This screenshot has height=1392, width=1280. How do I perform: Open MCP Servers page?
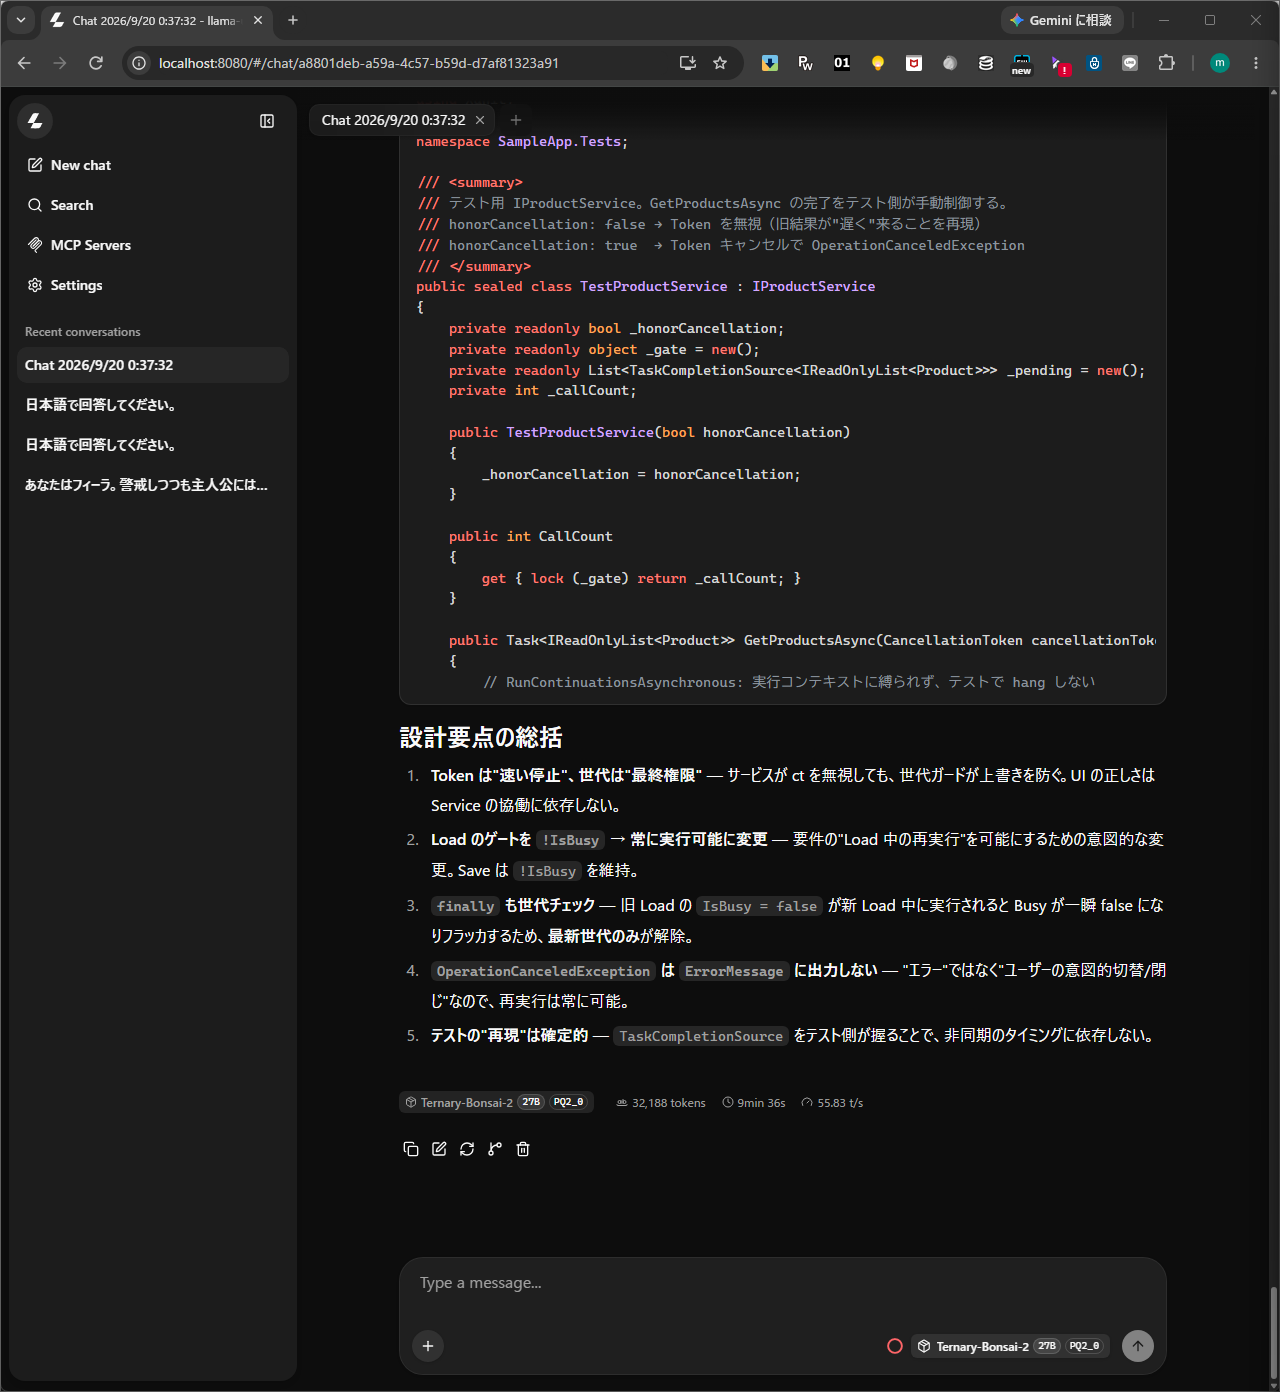(x=153, y=245)
